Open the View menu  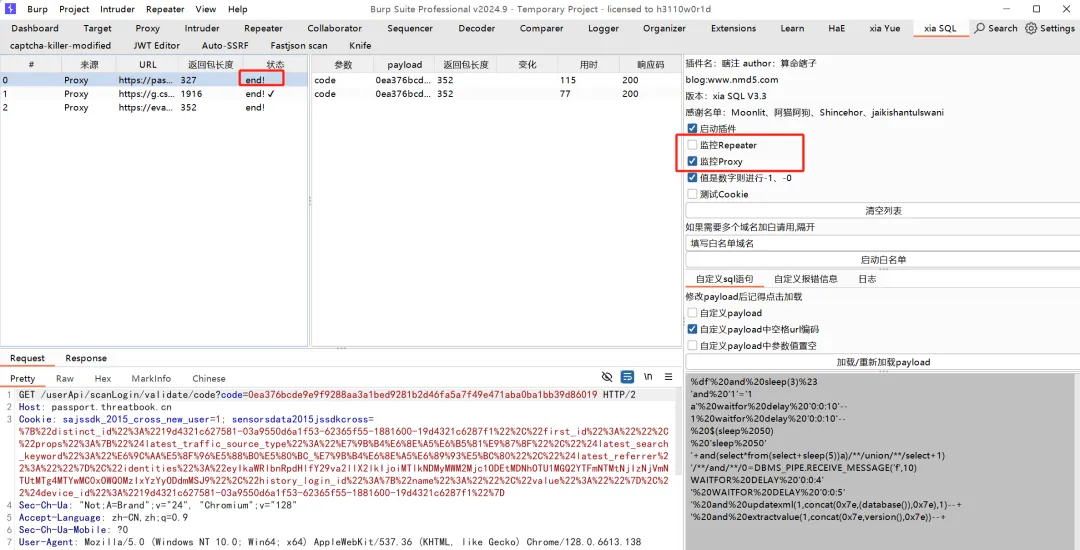coord(205,9)
